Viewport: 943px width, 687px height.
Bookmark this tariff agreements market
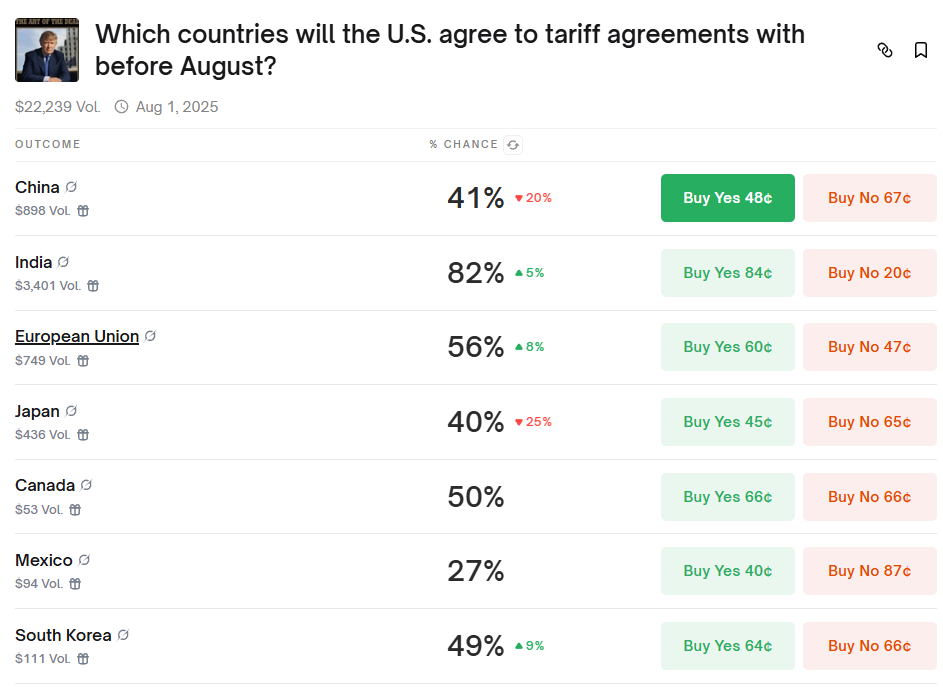coord(921,50)
